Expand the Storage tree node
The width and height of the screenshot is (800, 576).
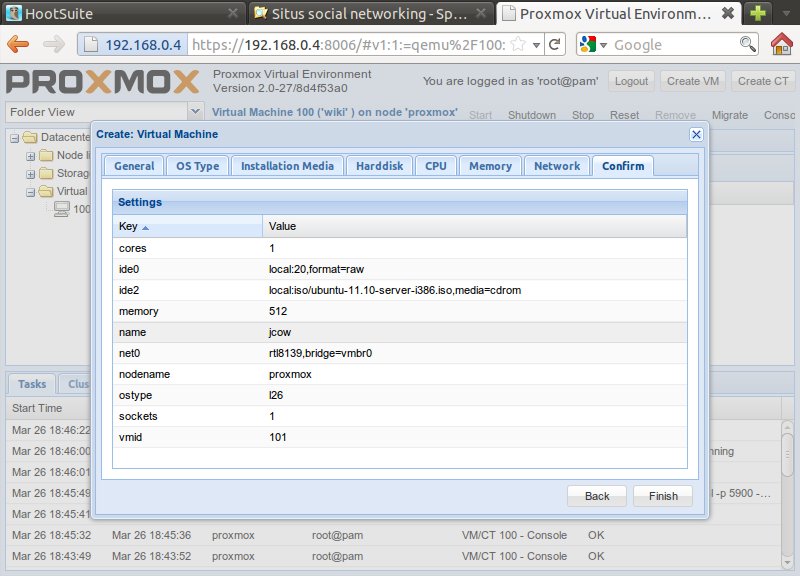pos(30,173)
